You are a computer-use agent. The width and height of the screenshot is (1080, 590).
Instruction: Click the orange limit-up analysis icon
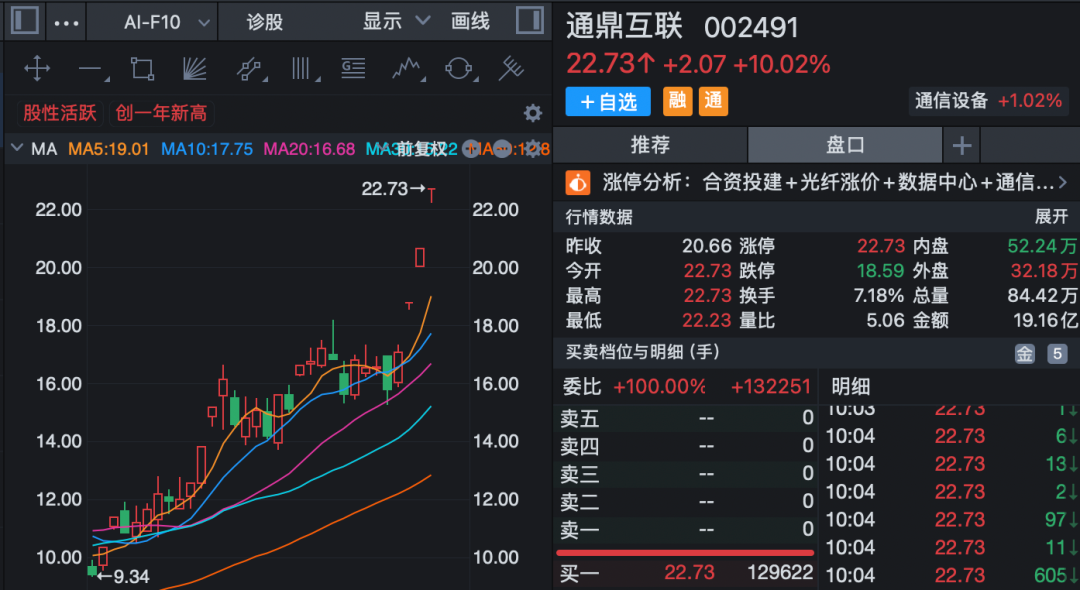click(x=578, y=182)
